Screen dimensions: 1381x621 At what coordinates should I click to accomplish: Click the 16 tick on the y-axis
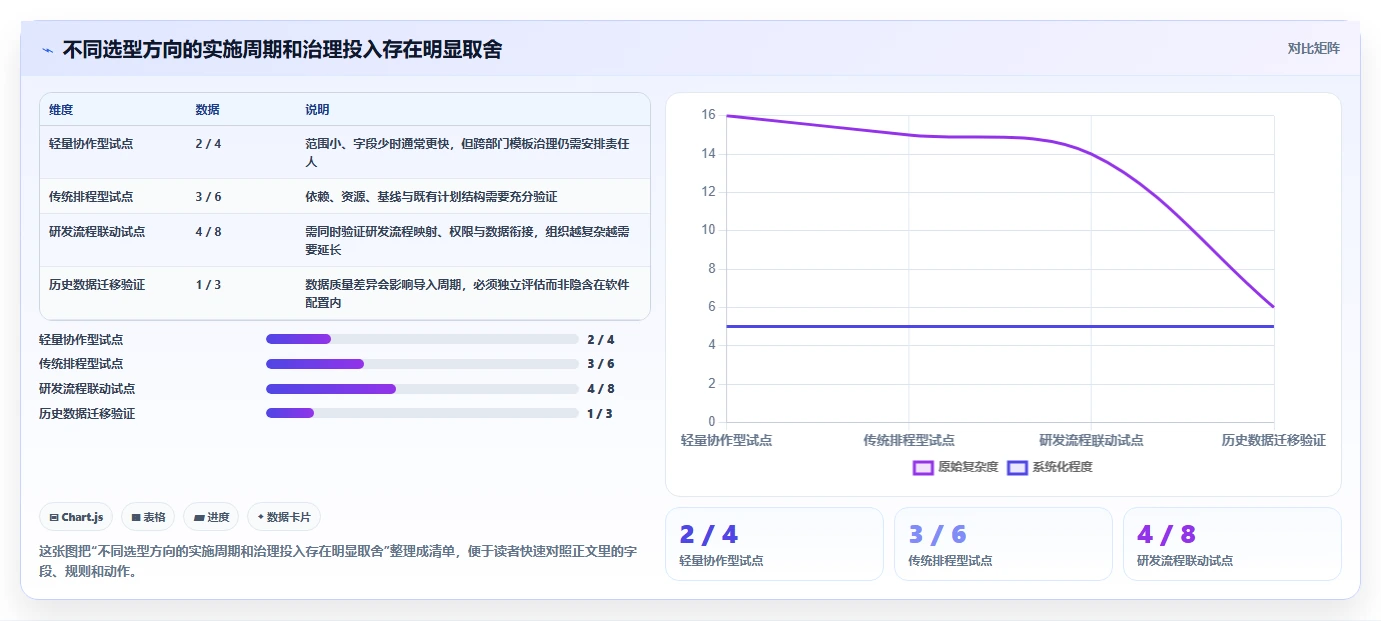(708, 115)
